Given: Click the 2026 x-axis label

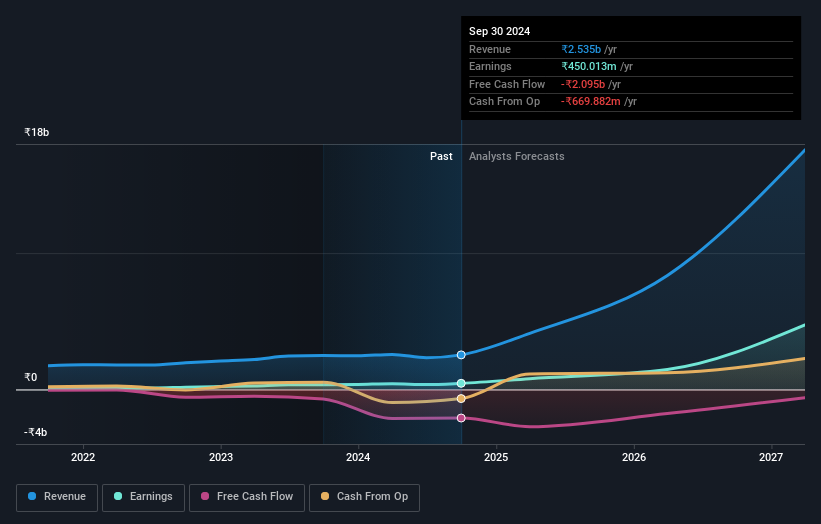Looking at the screenshot, I should coord(634,457).
